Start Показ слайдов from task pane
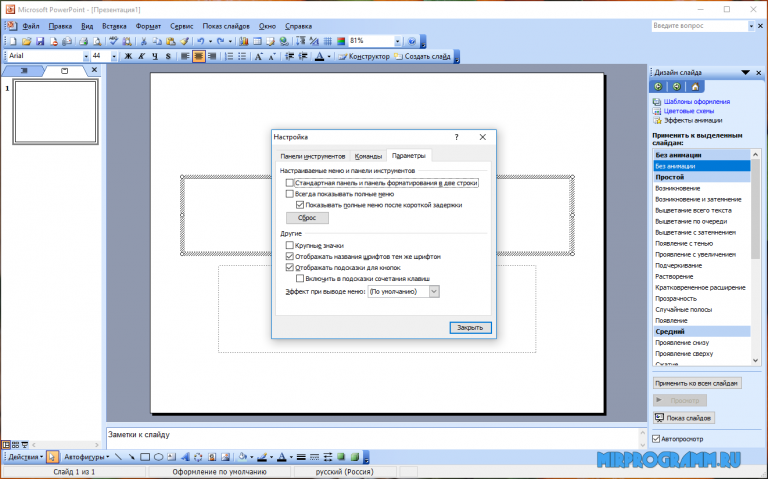Screen dimensions: 768x479 pos(684,418)
